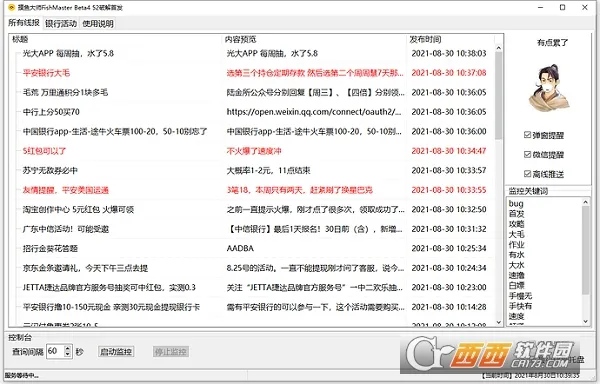Viewport: 600px width, 384px height.
Task: Click the 查询间隔 seconds input field
Action: tap(55, 351)
